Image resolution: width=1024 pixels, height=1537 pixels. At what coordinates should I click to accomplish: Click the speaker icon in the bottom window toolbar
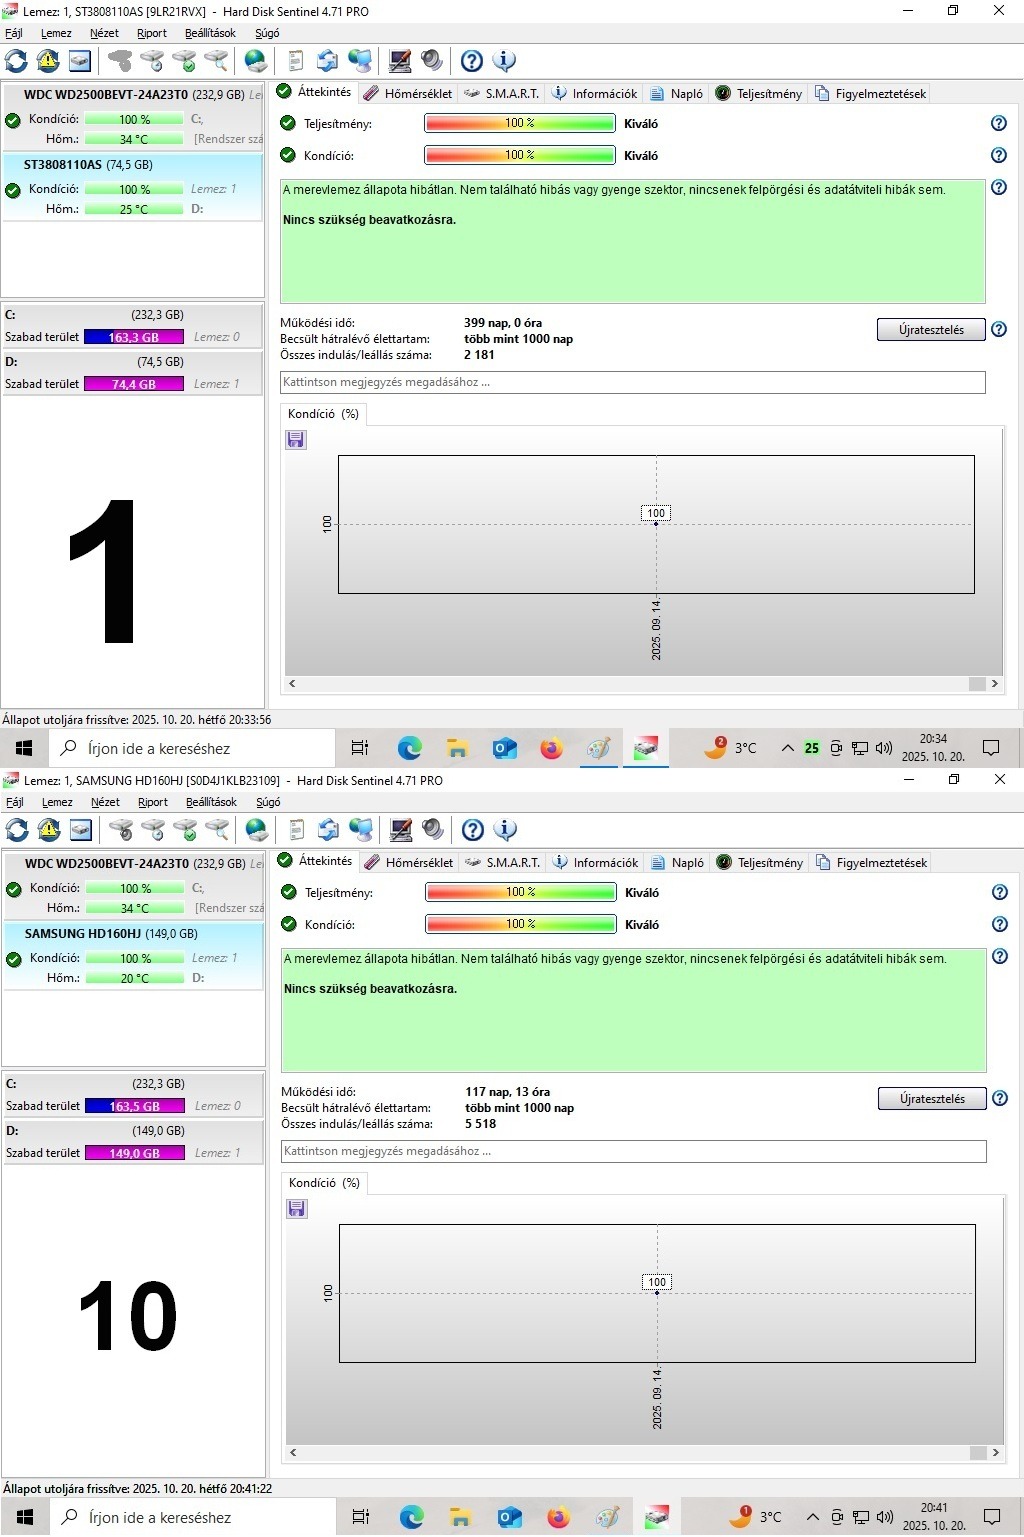pos(433,830)
